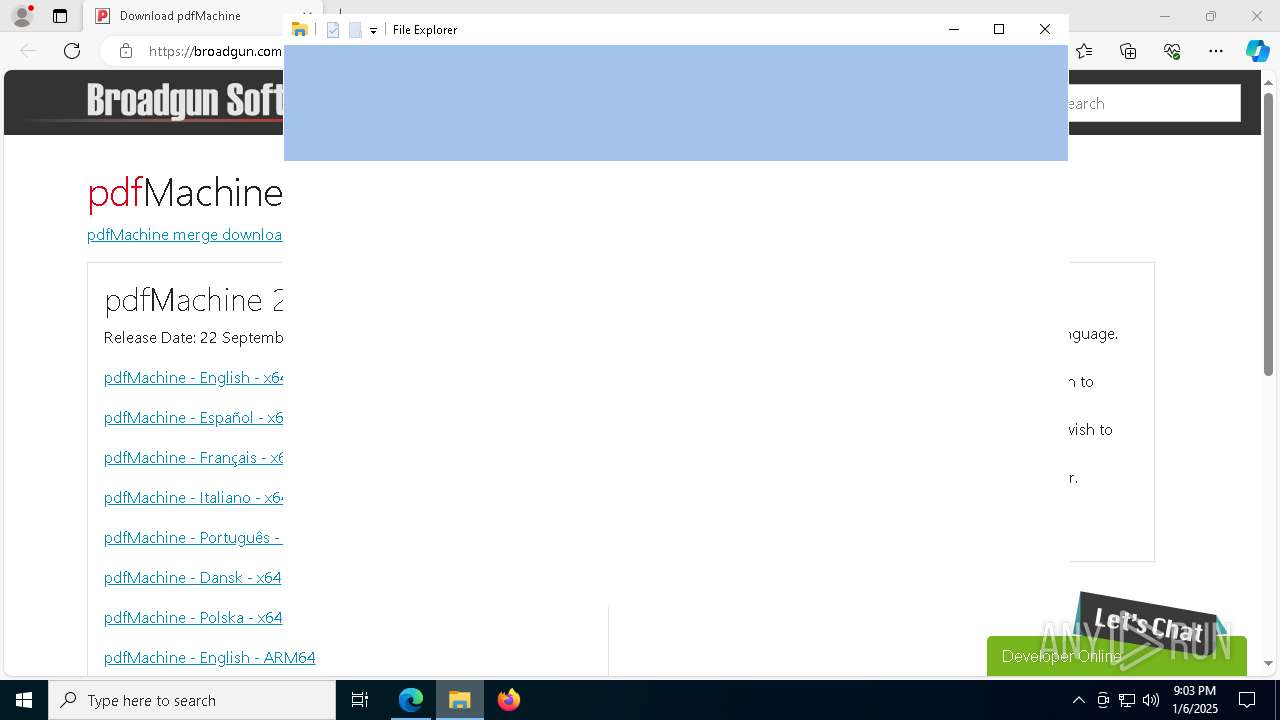Viewport: 1280px width, 720px height.
Task: Maximize the File Explorer window
Action: [x=999, y=29]
